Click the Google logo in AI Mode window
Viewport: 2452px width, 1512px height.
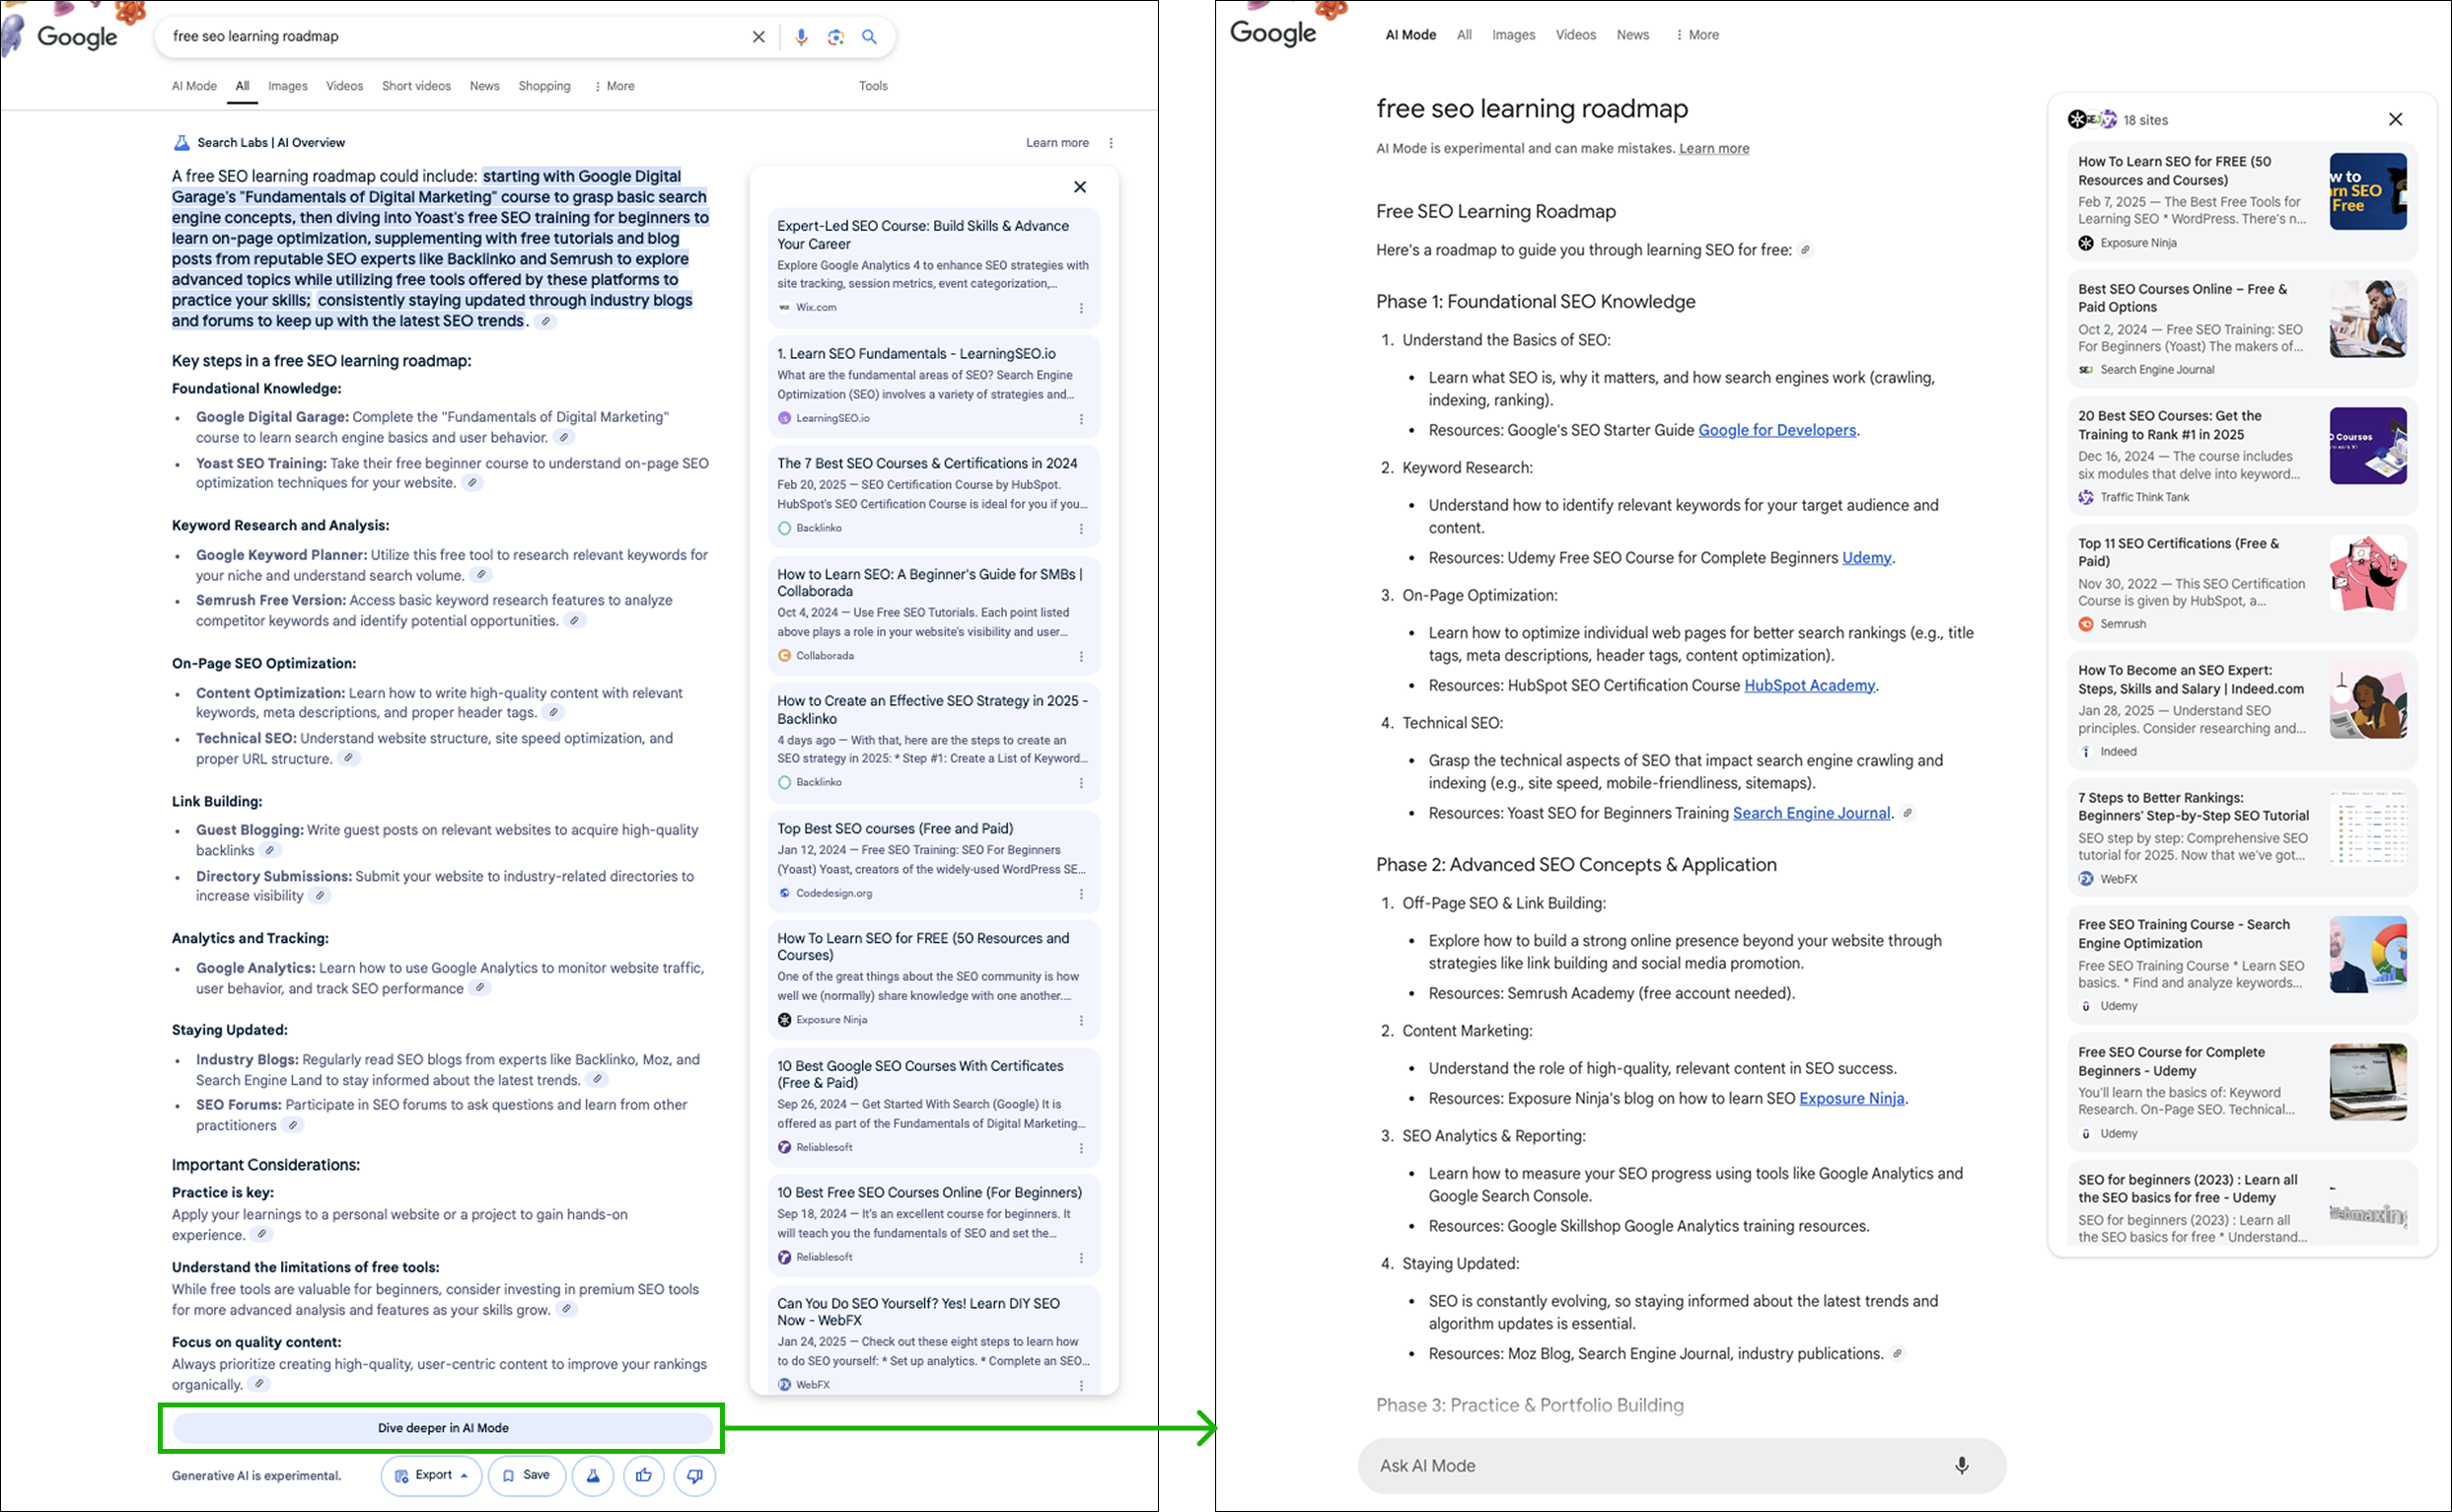tap(1273, 33)
